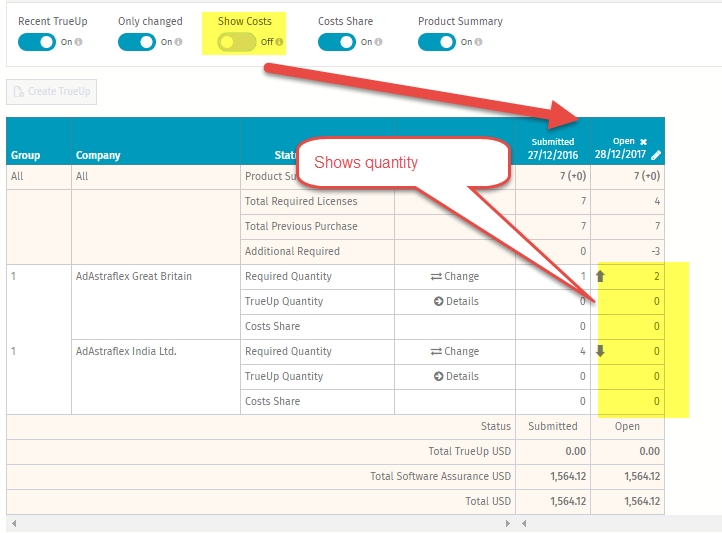Toggle the Product Summary switch
Screen dimensions: 722x533
(437, 42)
